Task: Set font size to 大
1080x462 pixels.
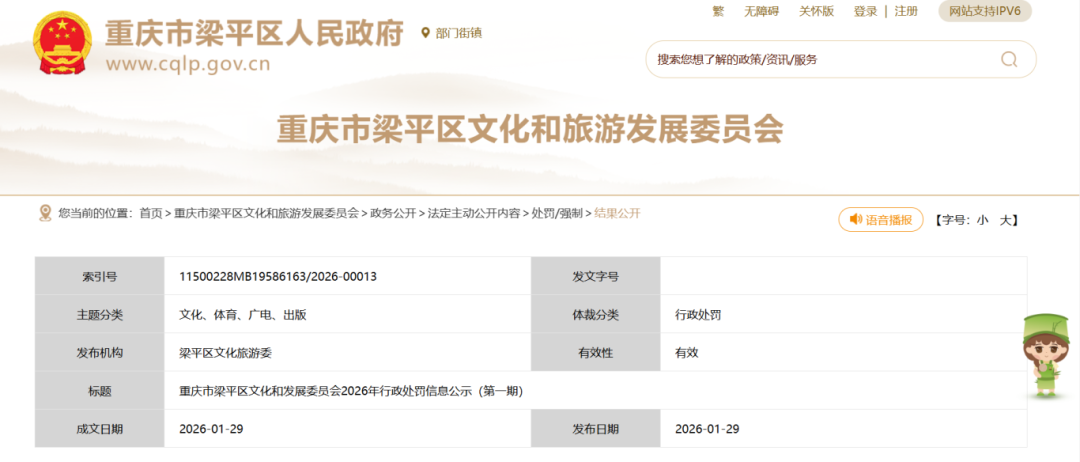Action: point(1008,220)
